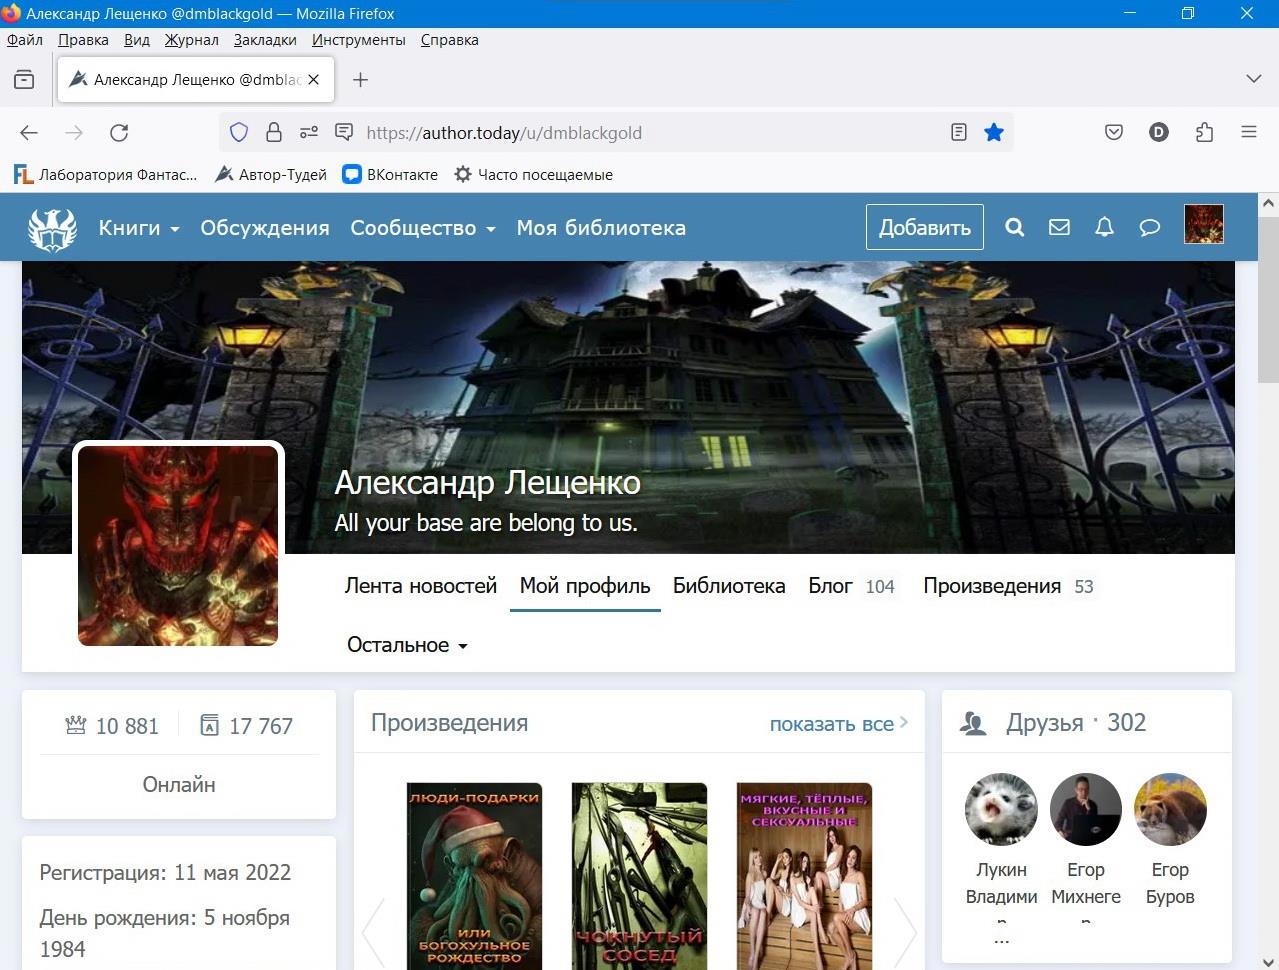The image size is (1279, 970).
Task: Click the site search magnifier icon
Action: click(1014, 228)
